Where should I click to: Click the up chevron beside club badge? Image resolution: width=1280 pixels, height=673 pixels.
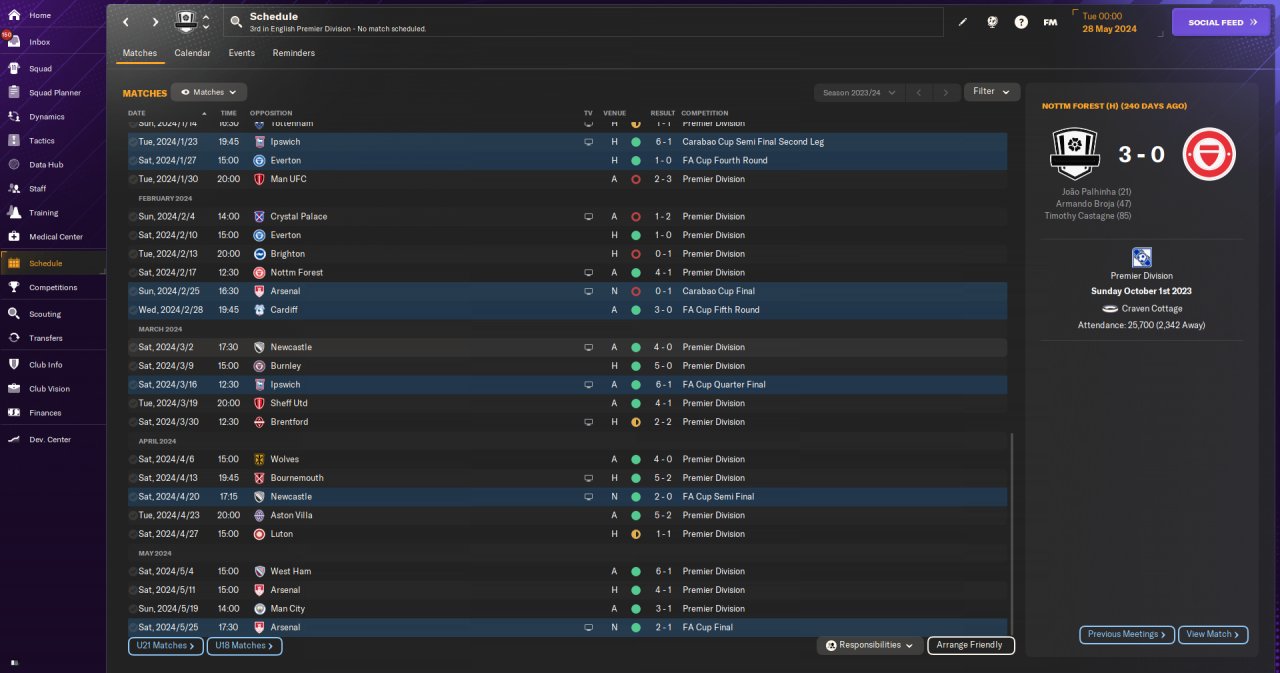click(206, 17)
